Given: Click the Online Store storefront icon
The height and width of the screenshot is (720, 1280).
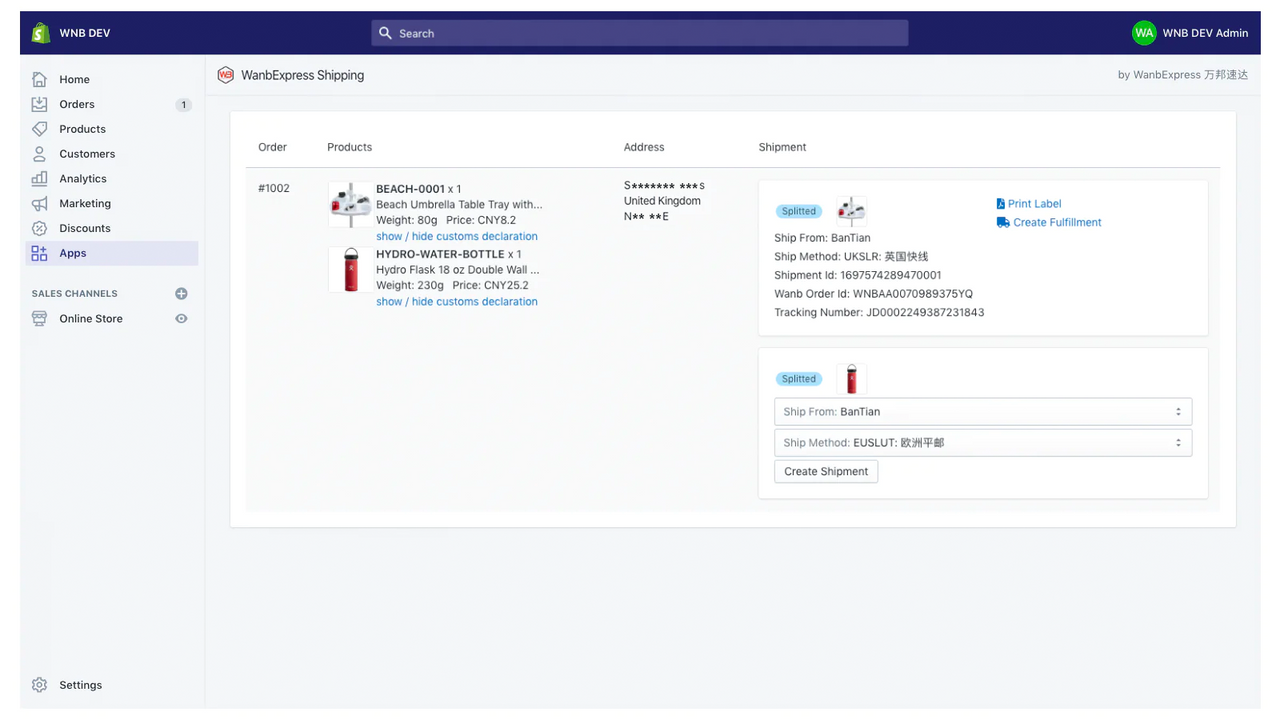Looking at the screenshot, I should (x=39, y=318).
